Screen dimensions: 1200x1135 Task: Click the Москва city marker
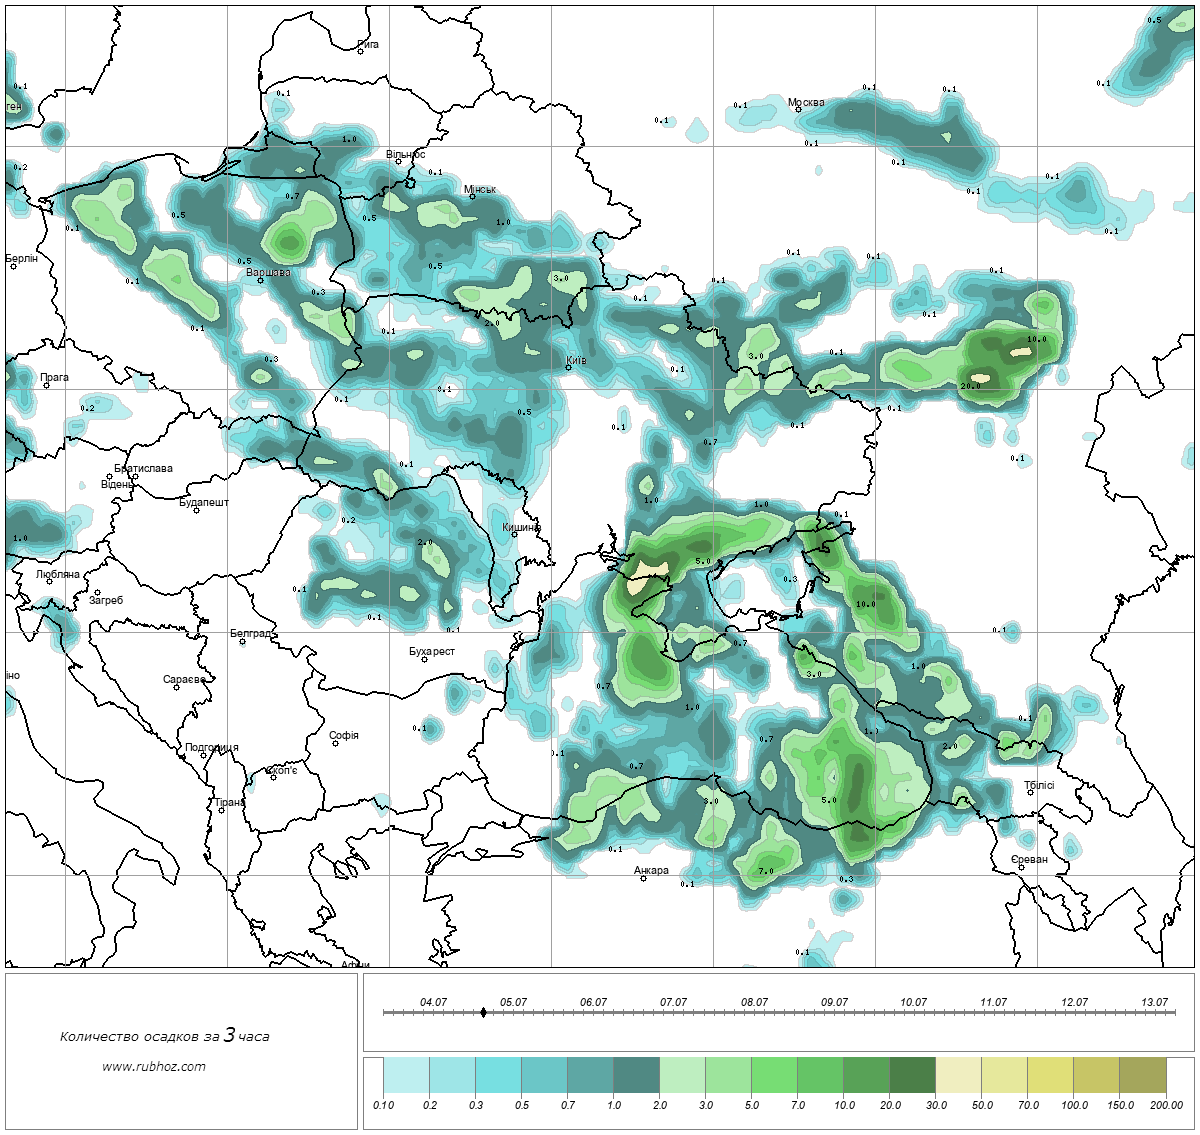[798, 110]
